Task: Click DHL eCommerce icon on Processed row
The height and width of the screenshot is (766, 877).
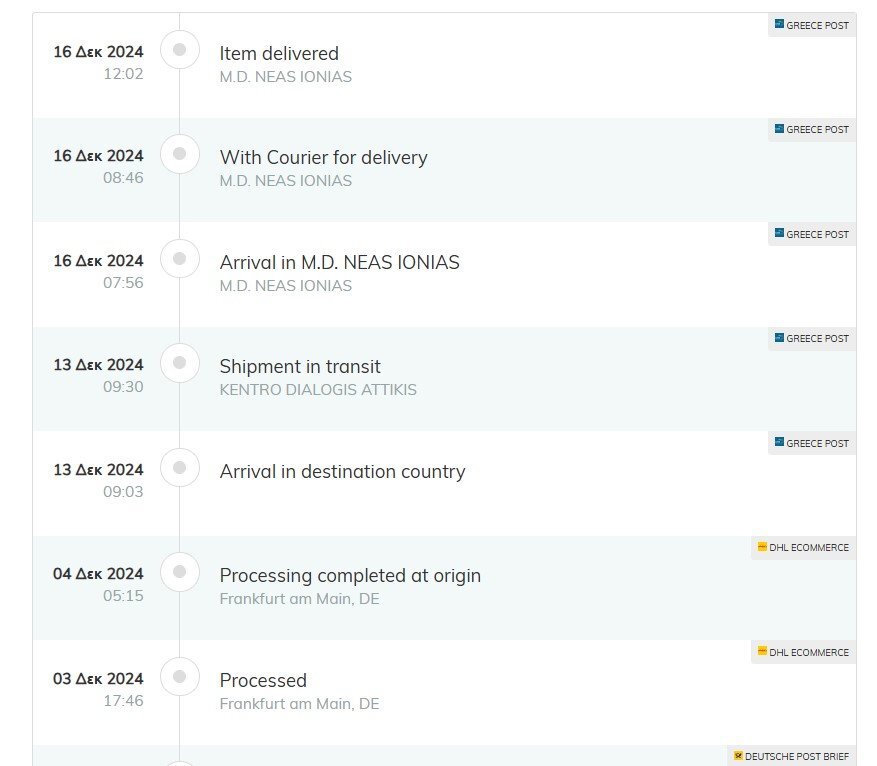Action: [x=762, y=651]
